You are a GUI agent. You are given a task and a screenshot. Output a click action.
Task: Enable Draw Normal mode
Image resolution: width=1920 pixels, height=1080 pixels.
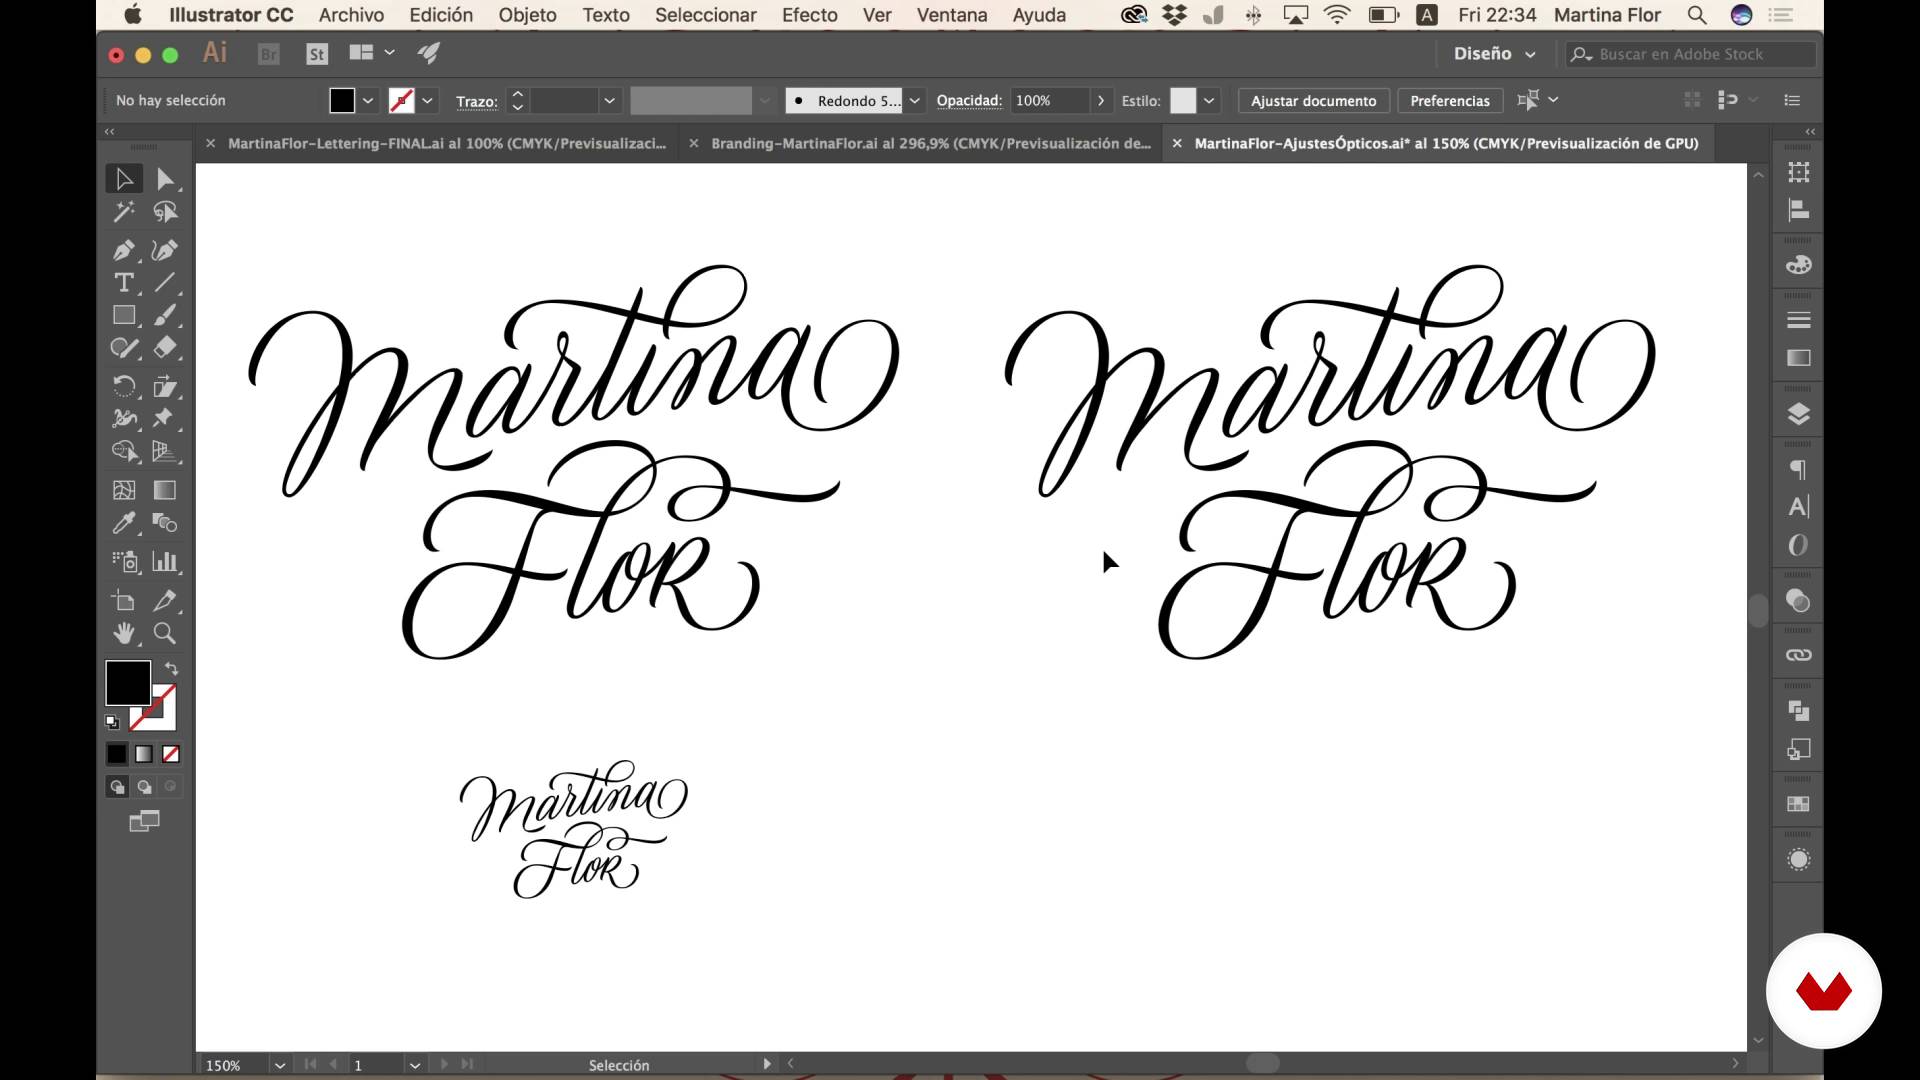coord(117,787)
